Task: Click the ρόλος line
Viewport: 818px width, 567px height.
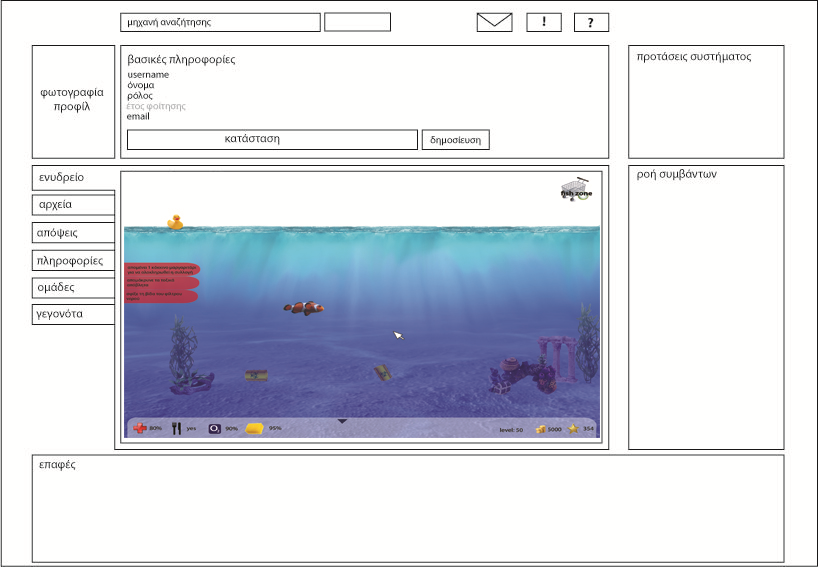Action: (x=140, y=95)
